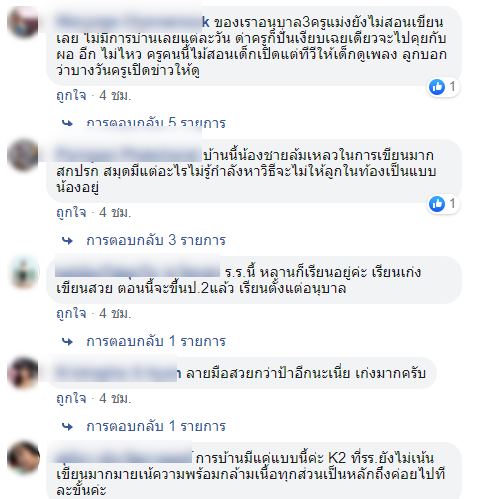Expand the 3 replies thread

156,240
